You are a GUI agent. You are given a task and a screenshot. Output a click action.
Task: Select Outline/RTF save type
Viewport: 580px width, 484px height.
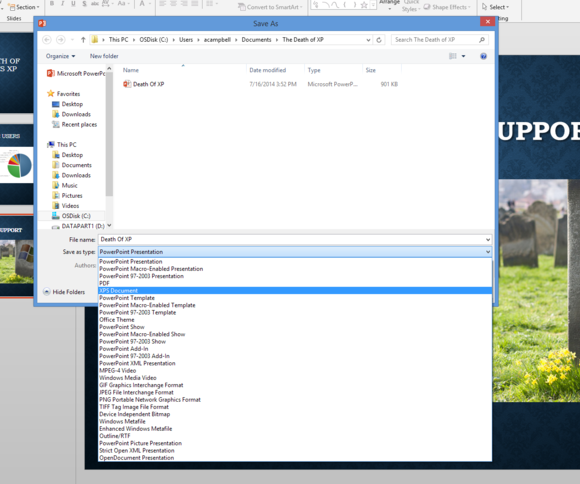pyautogui.click(x=295, y=436)
